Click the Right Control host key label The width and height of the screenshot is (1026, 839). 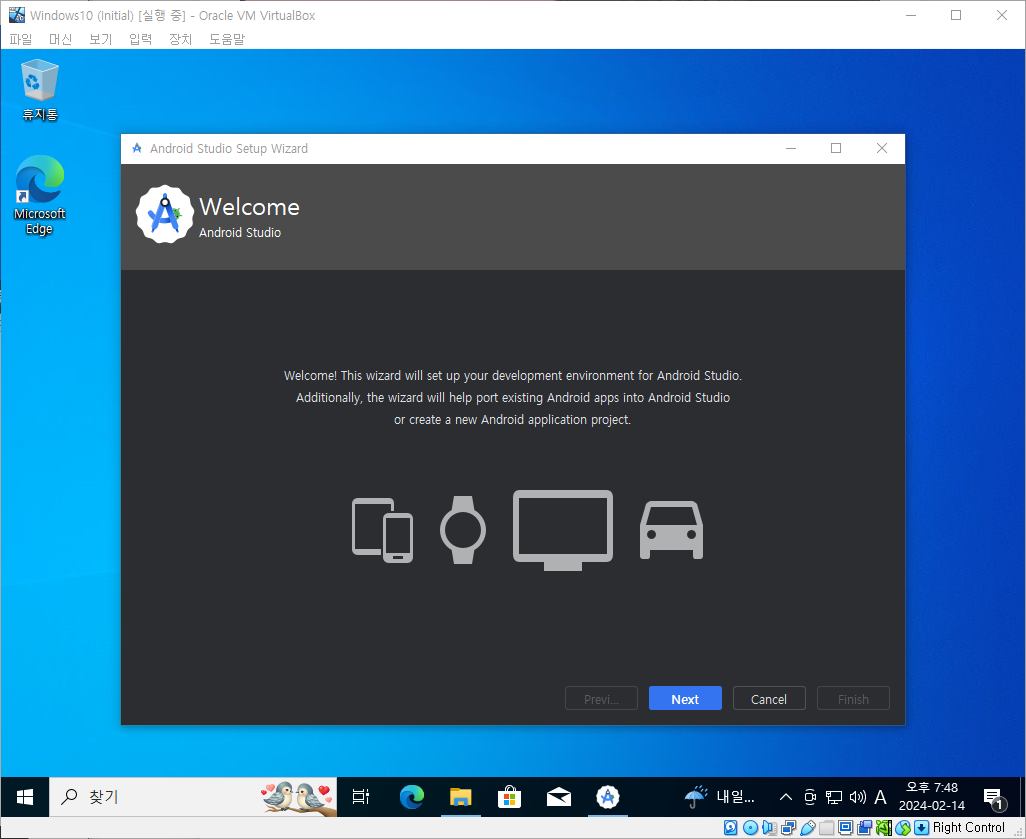(968, 828)
